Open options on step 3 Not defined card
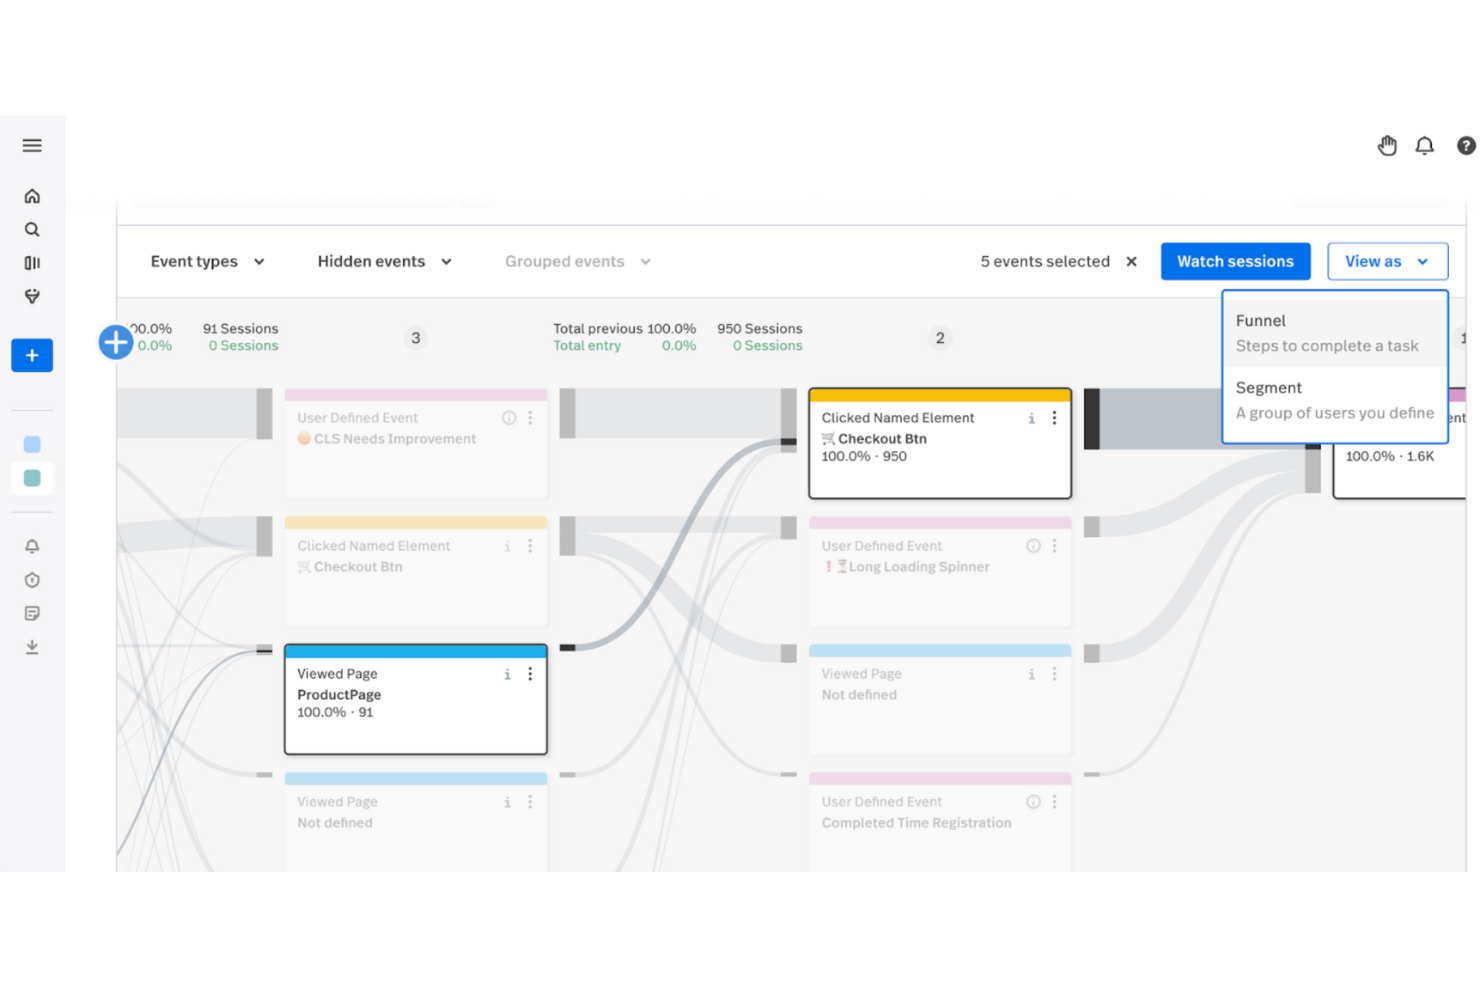Screen dimensions: 1480x987 point(530,802)
